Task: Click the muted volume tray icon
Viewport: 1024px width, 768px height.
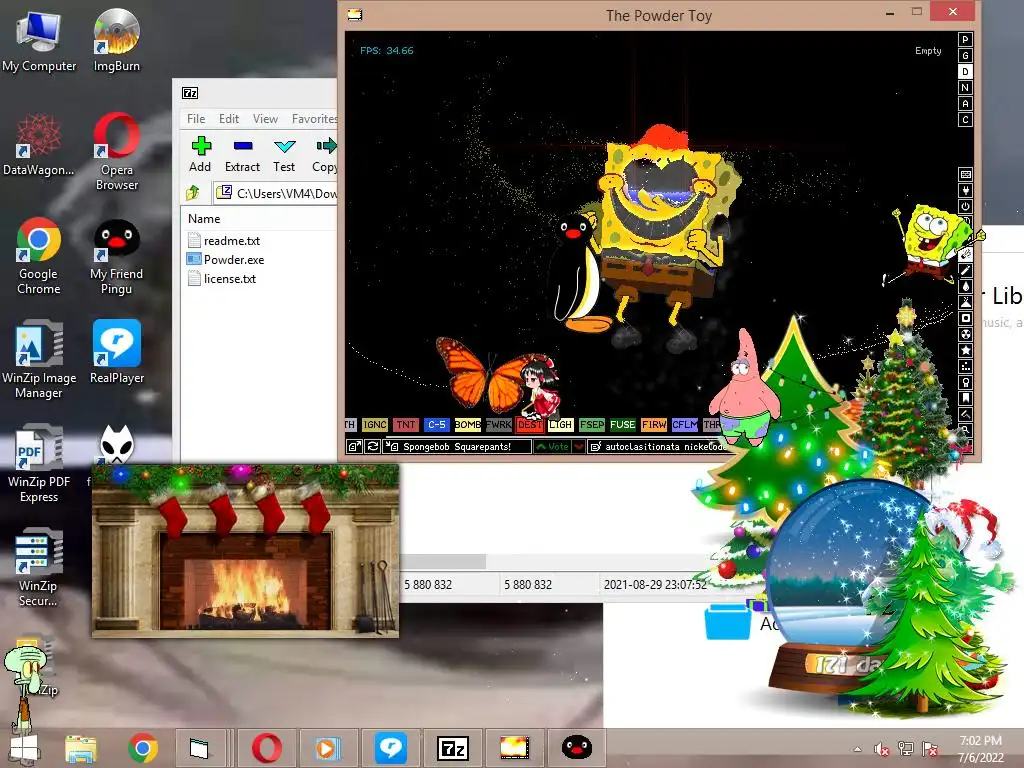Action: click(882, 750)
